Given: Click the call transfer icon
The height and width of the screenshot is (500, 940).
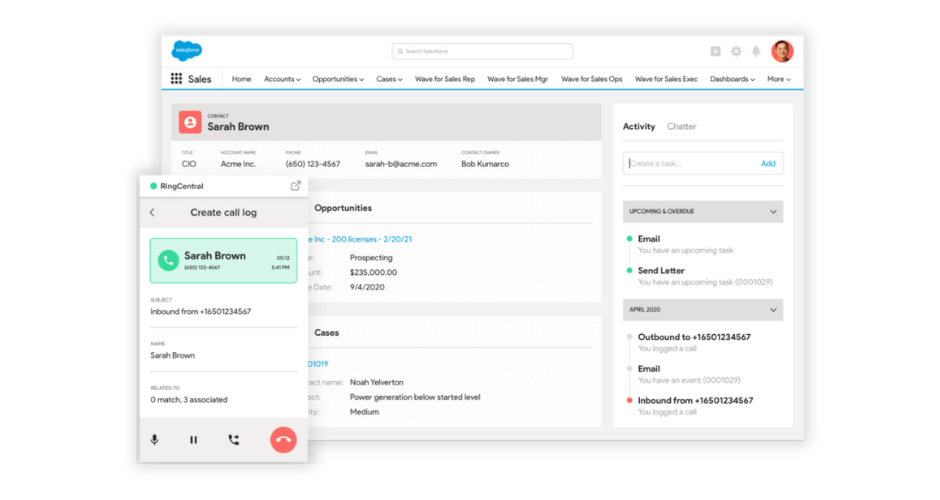Looking at the screenshot, I should coord(234,439).
